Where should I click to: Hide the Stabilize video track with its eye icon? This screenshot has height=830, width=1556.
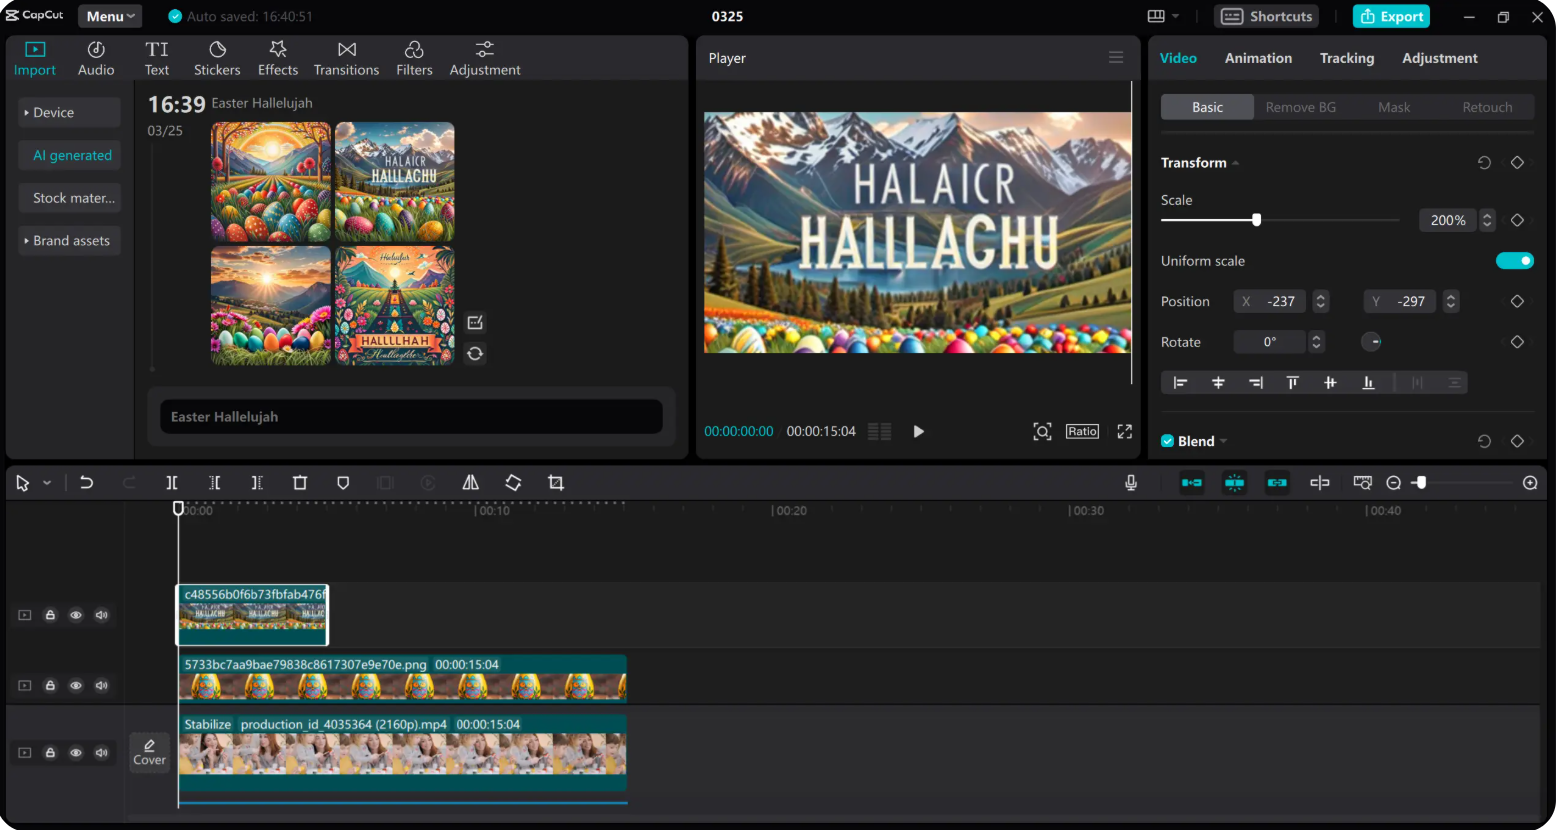click(75, 753)
